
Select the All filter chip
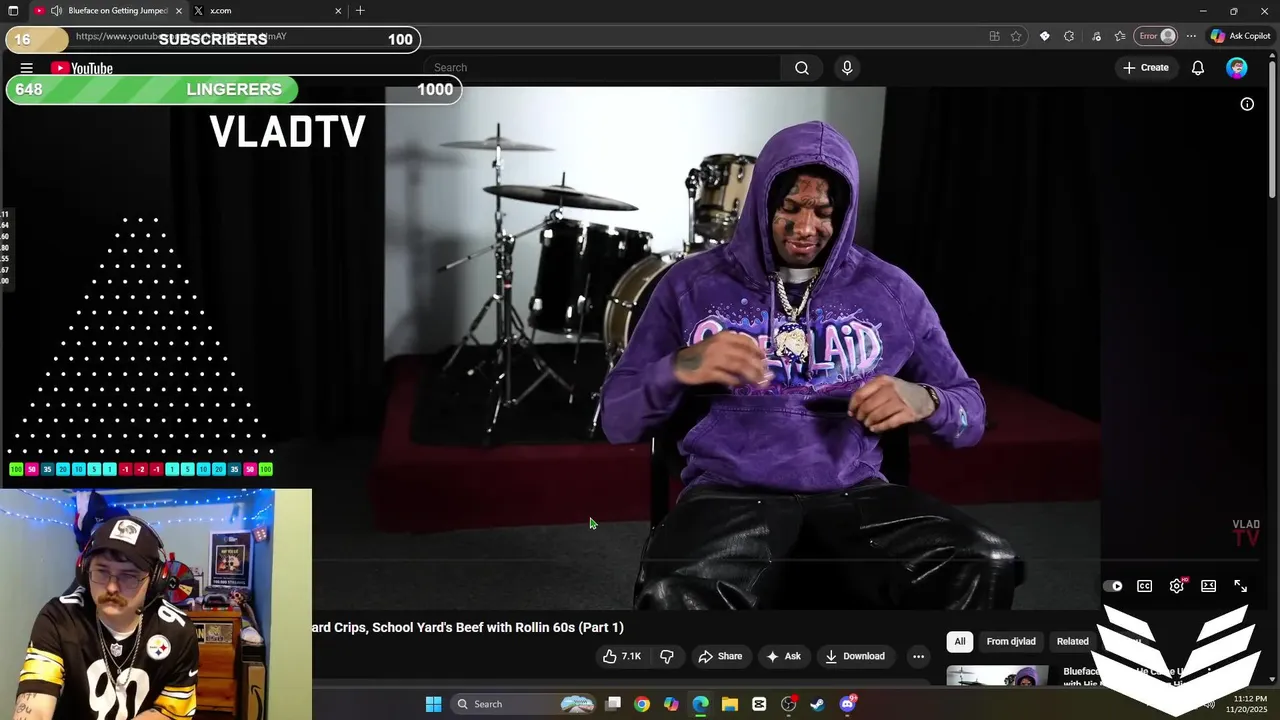pos(960,641)
